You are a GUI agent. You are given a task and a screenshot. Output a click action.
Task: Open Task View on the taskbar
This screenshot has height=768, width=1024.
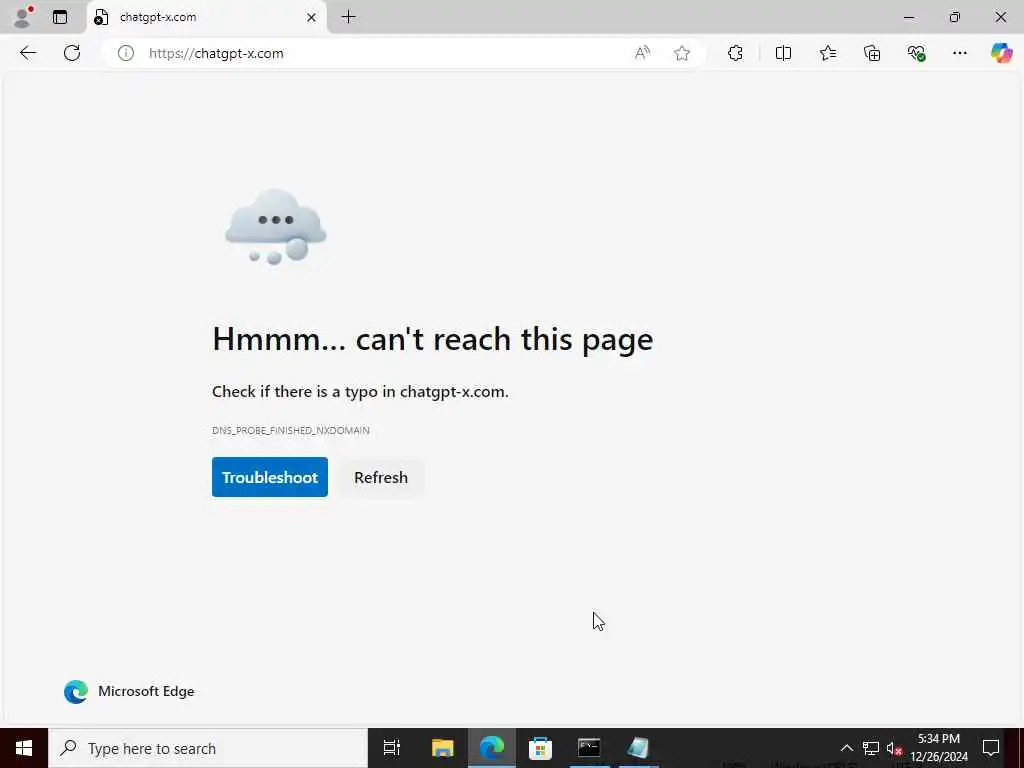pos(392,748)
